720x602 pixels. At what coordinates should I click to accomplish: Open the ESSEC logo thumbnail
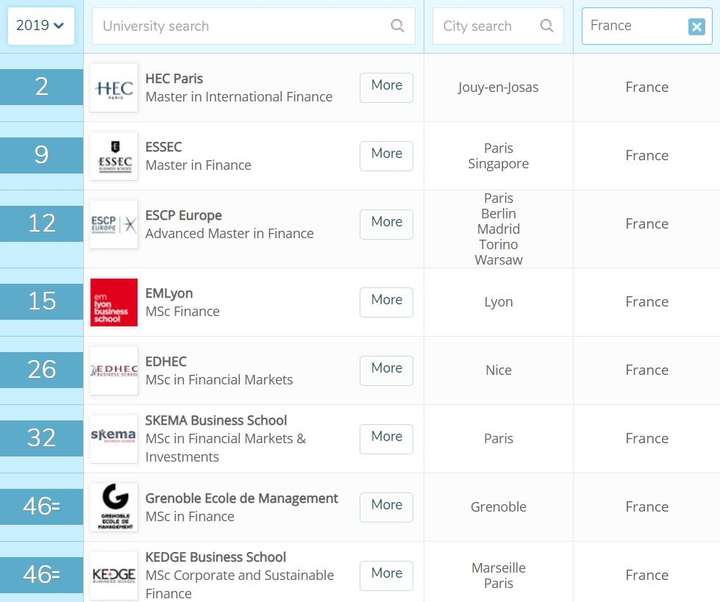tap(114, 156)
